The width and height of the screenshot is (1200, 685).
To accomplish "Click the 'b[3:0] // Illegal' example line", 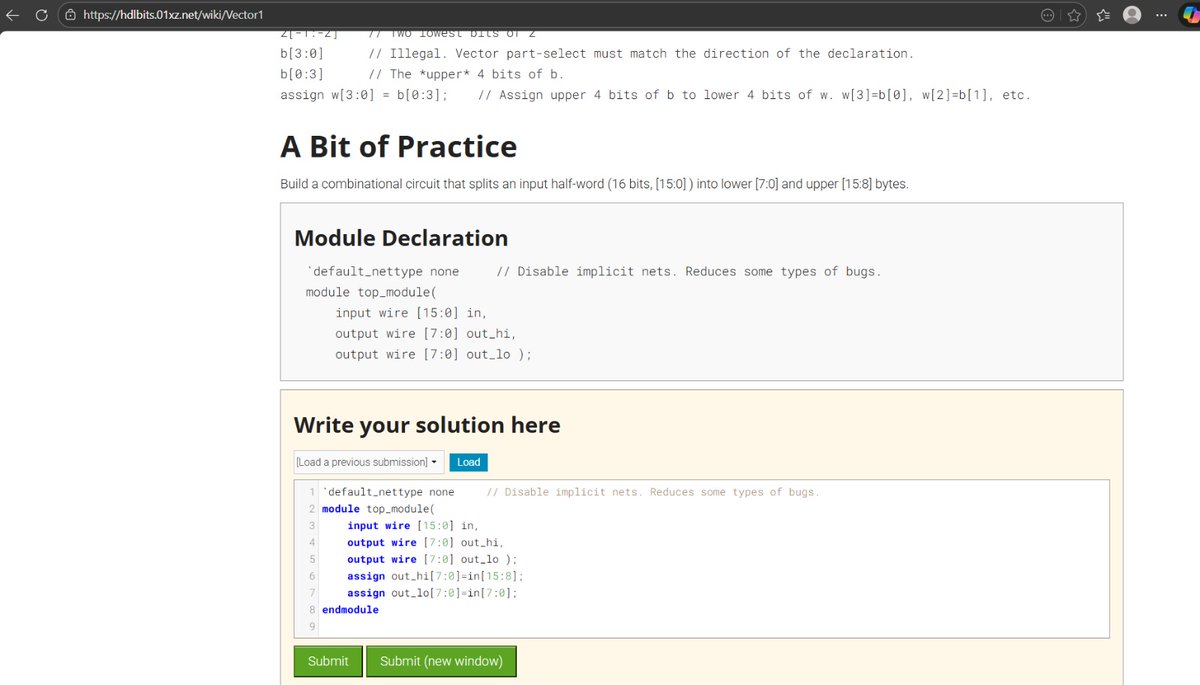I will tap(597, 53).
